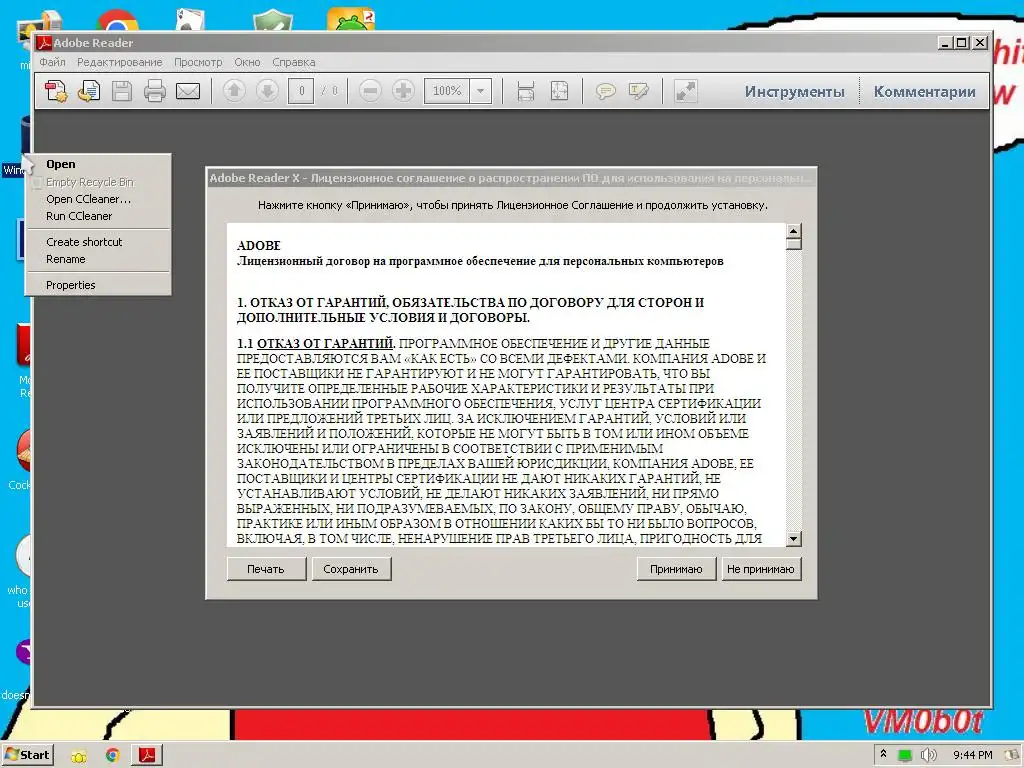Viewport: 1024px width, 768px height.
Task: Click the Open file toolbar icon
Action: (89, 91)
